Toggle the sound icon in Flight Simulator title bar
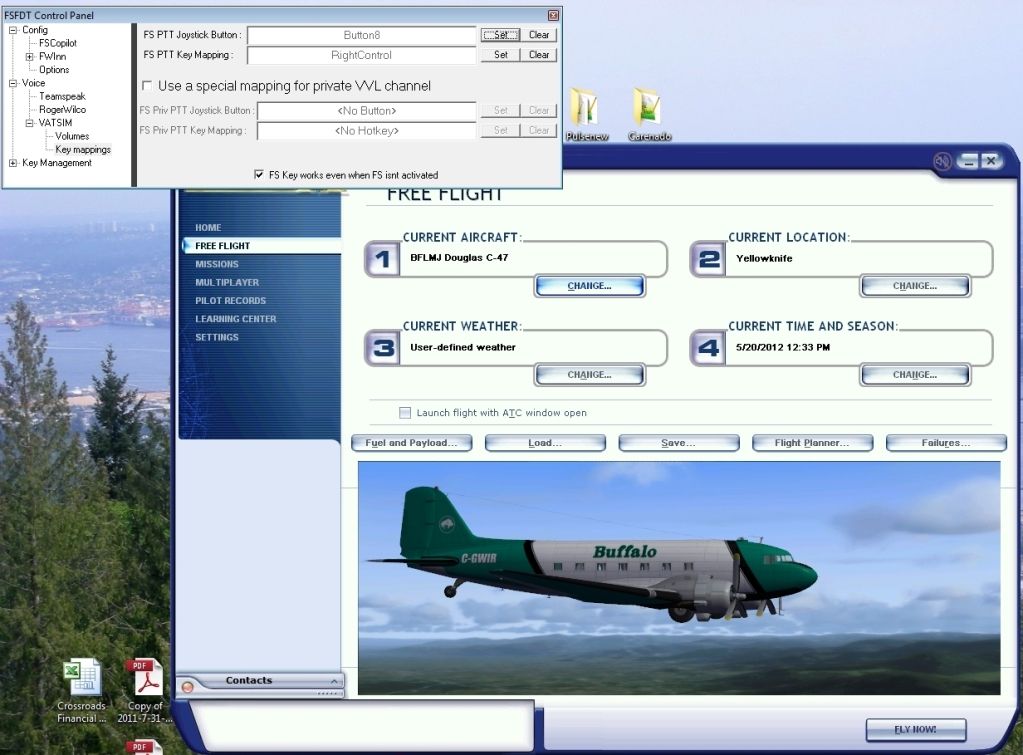The image size is (1023, 755). point(942,161)
